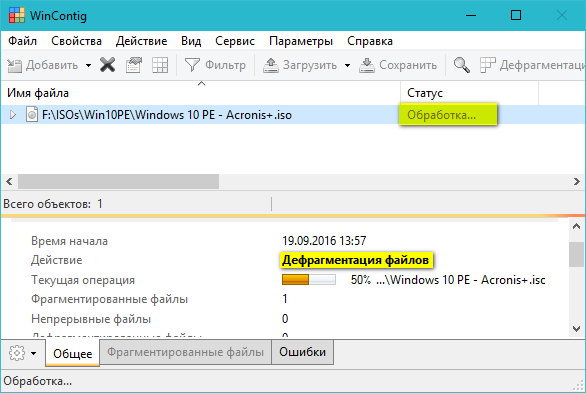
Task: Switch to the Ошибки tab
Action: point(302,352)
